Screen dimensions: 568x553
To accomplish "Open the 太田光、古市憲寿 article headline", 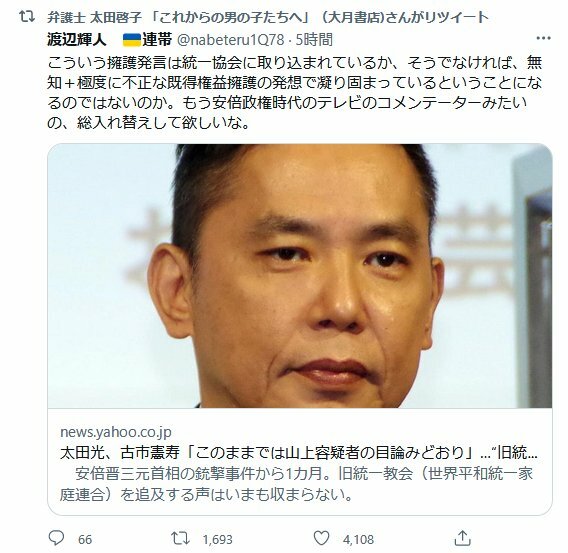I will click(298, 453).
